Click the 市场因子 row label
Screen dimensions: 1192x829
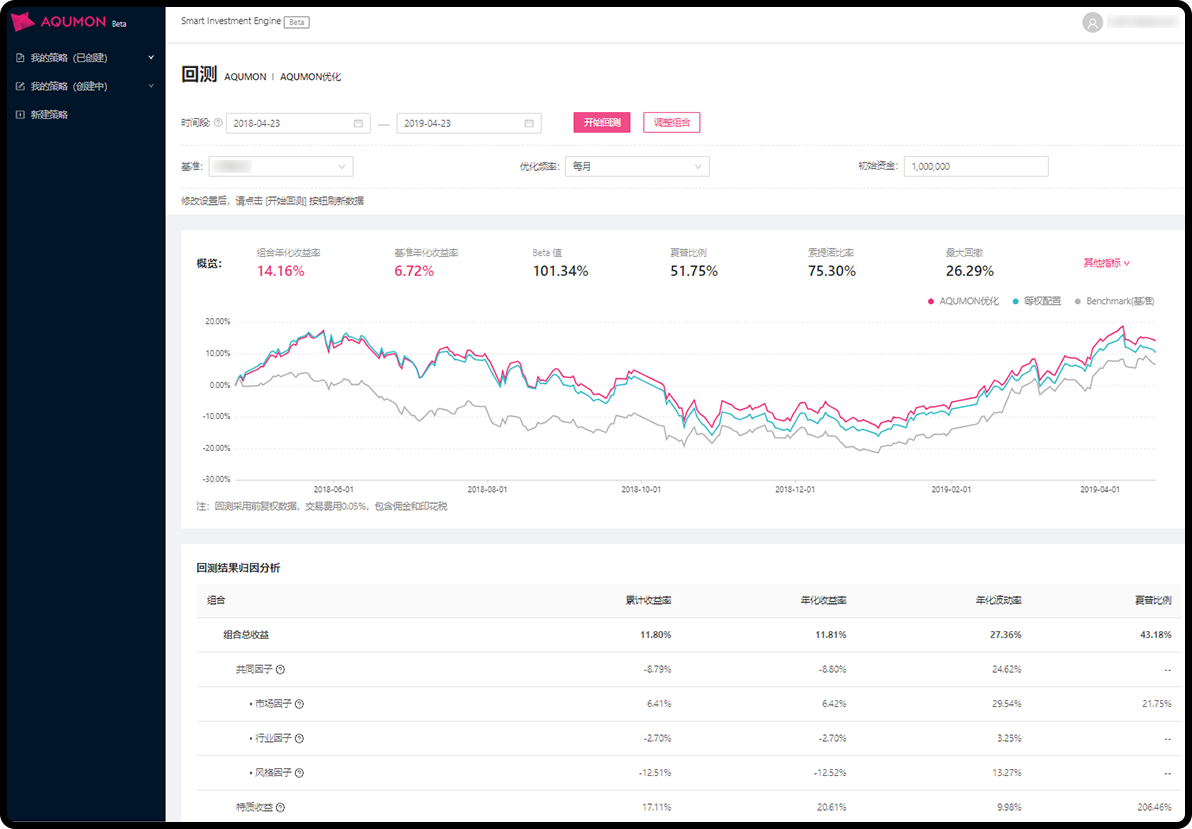click(273, 704)
